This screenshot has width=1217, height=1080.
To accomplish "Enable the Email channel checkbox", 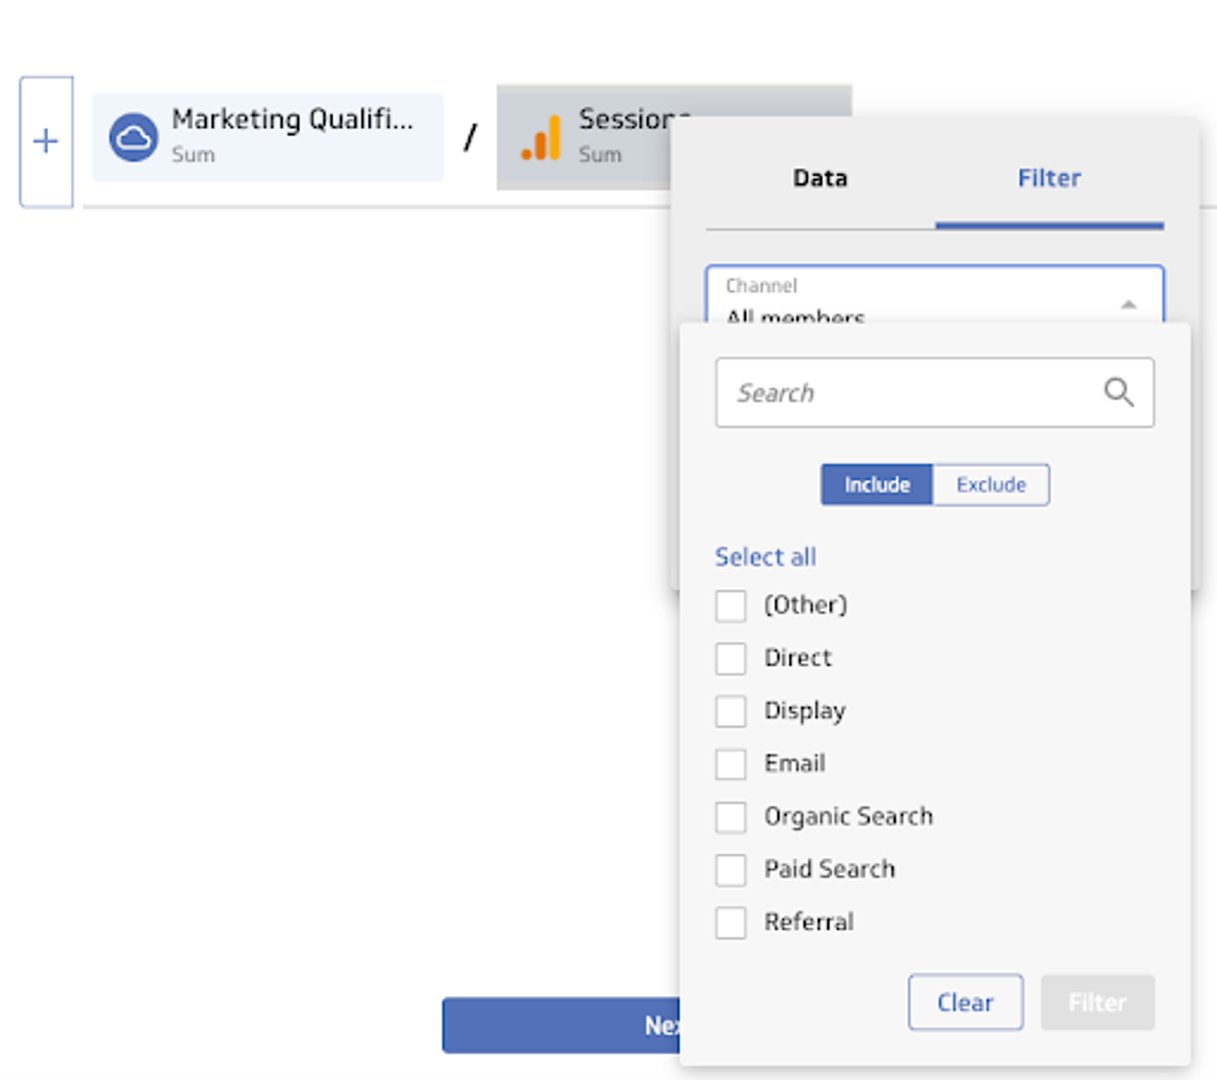I will point(731,764).
